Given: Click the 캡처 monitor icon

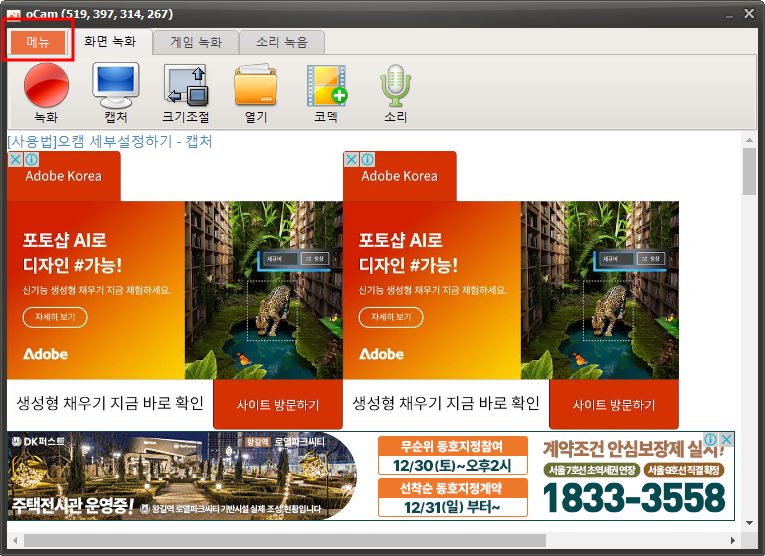Looking at the screenshot, I should [x=116, y=86].
